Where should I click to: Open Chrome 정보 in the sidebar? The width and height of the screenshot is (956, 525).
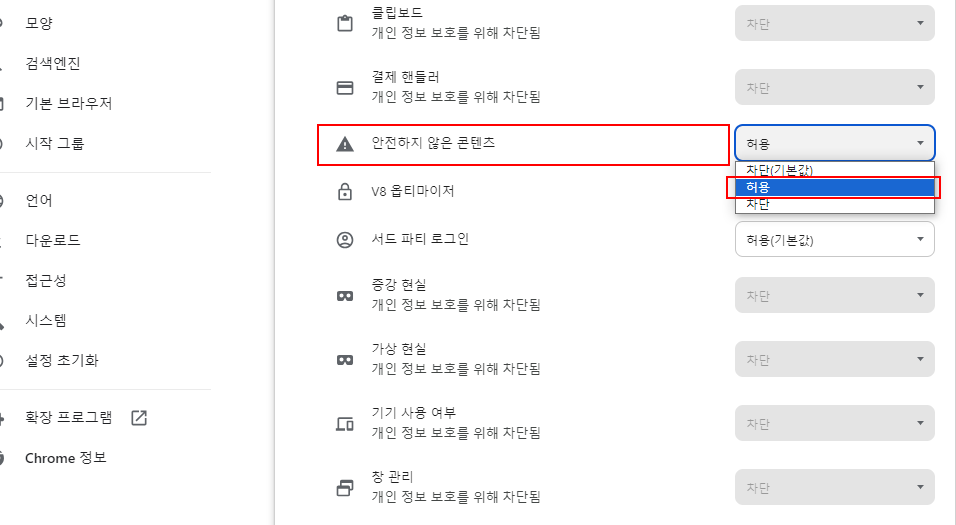66,458
